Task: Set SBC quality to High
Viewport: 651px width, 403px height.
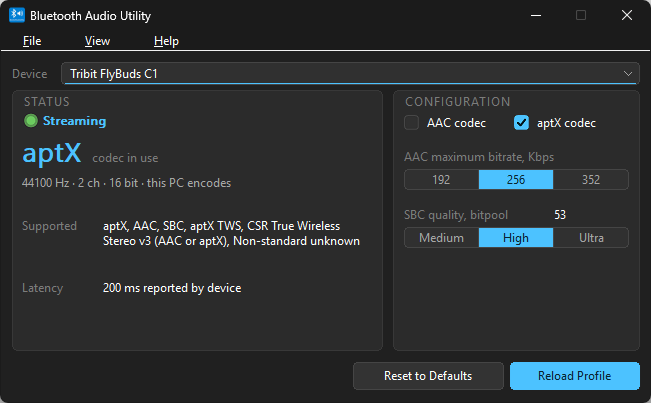Action: click(x=516, y=238)
